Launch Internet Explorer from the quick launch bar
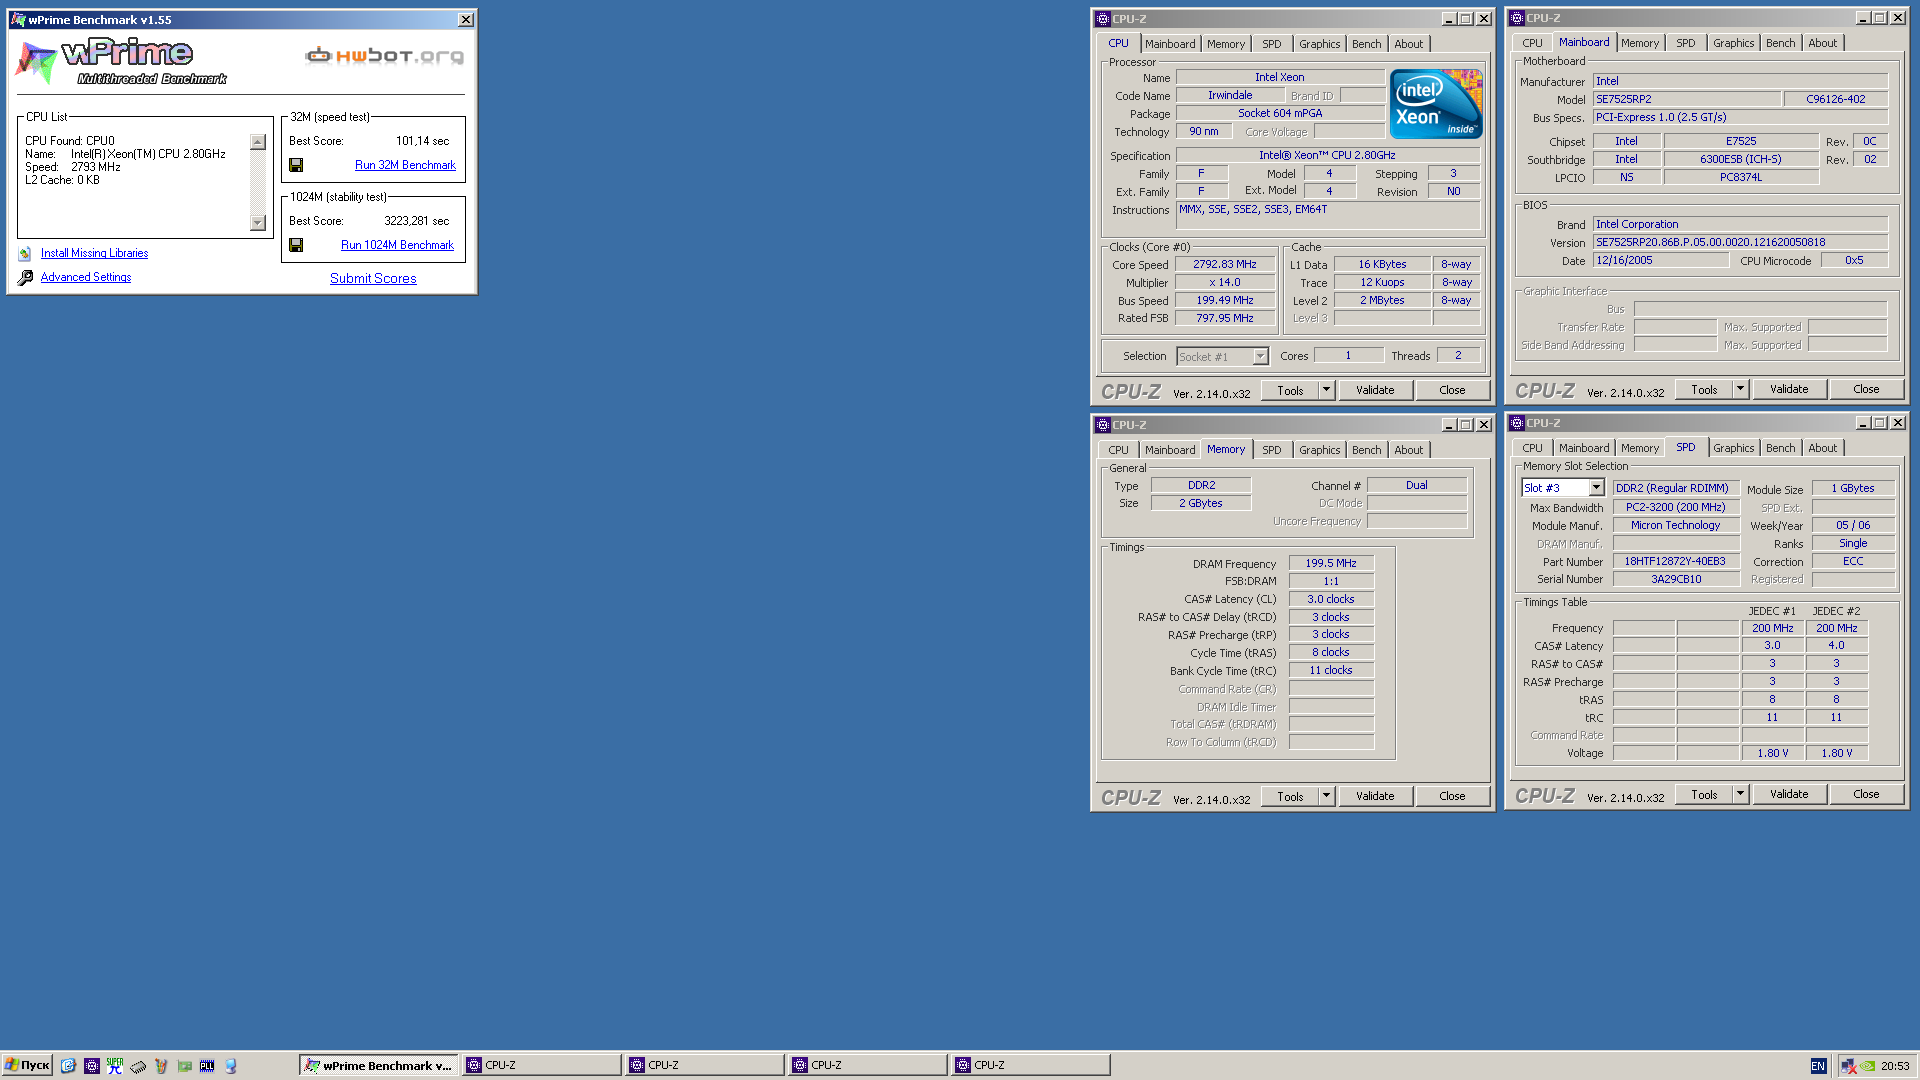 click(x=68, y=1066)
